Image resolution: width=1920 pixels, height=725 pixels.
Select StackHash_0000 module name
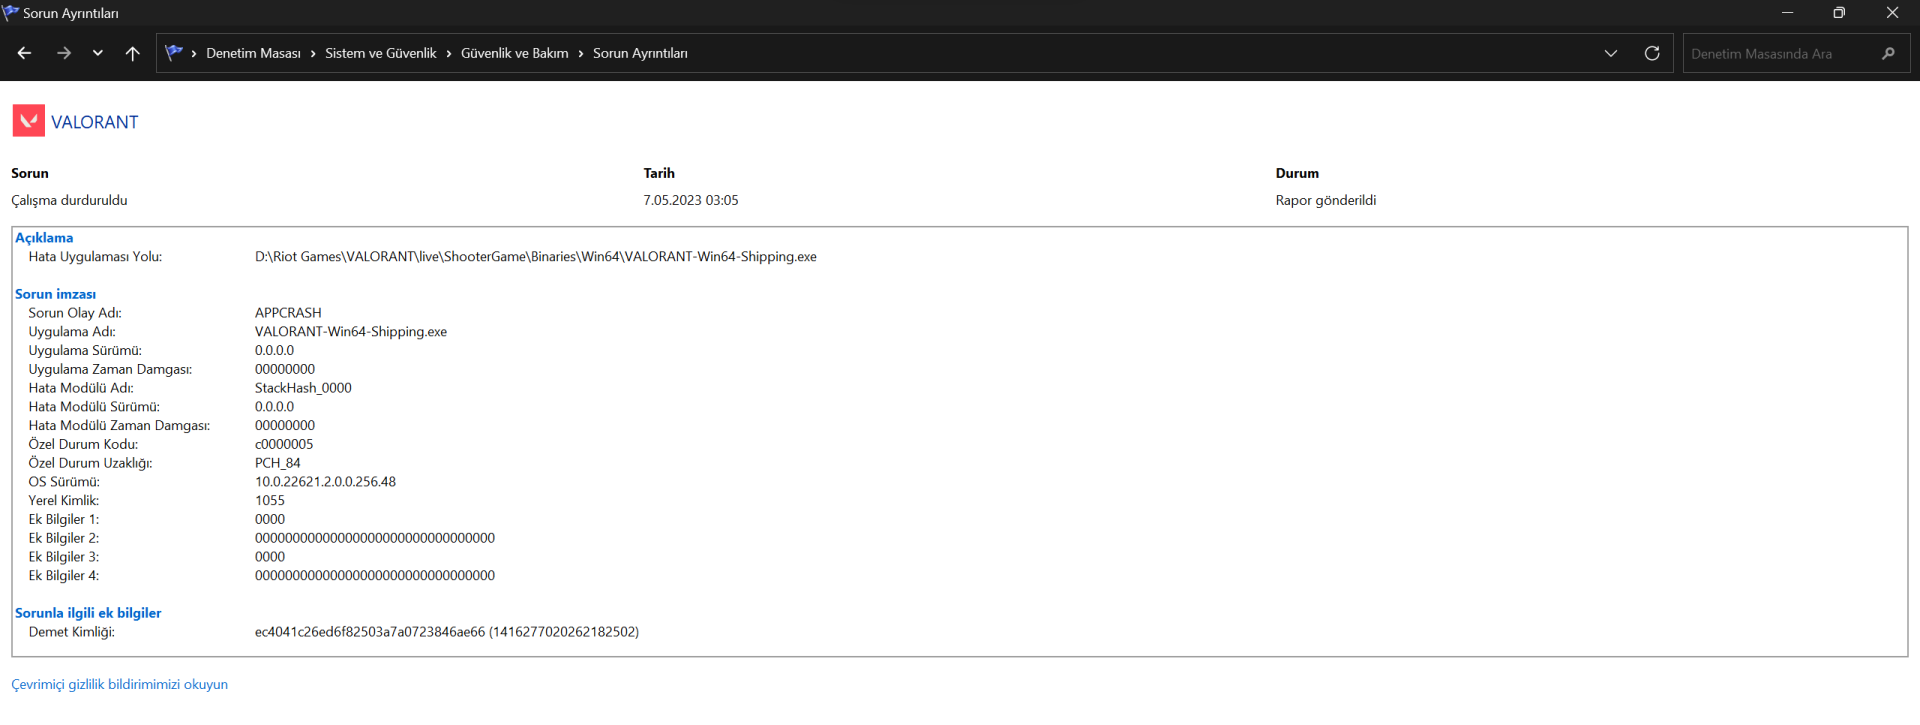tap(303, 388)
